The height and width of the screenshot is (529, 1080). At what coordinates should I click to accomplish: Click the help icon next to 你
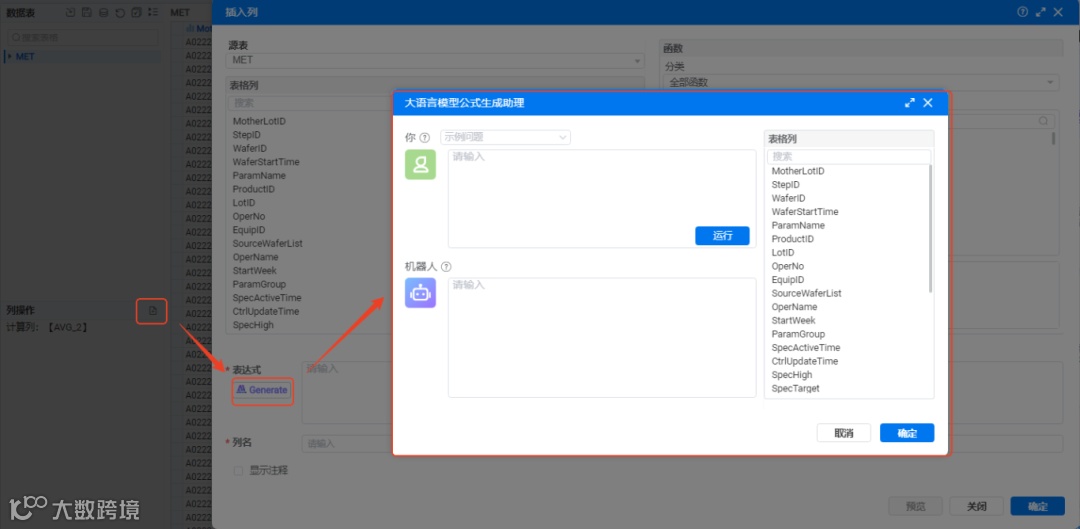click(x=424, y=138)
